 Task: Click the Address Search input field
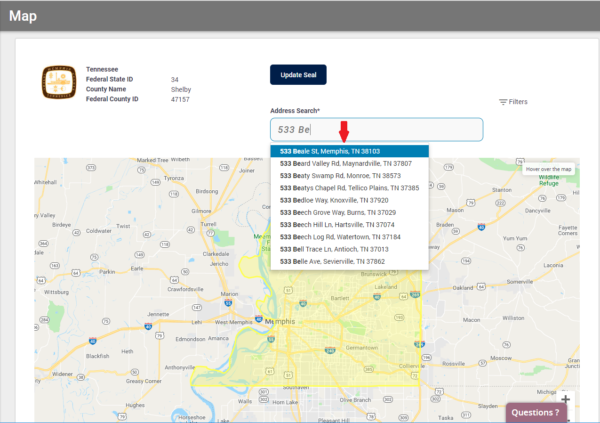[x=377, y=129]
